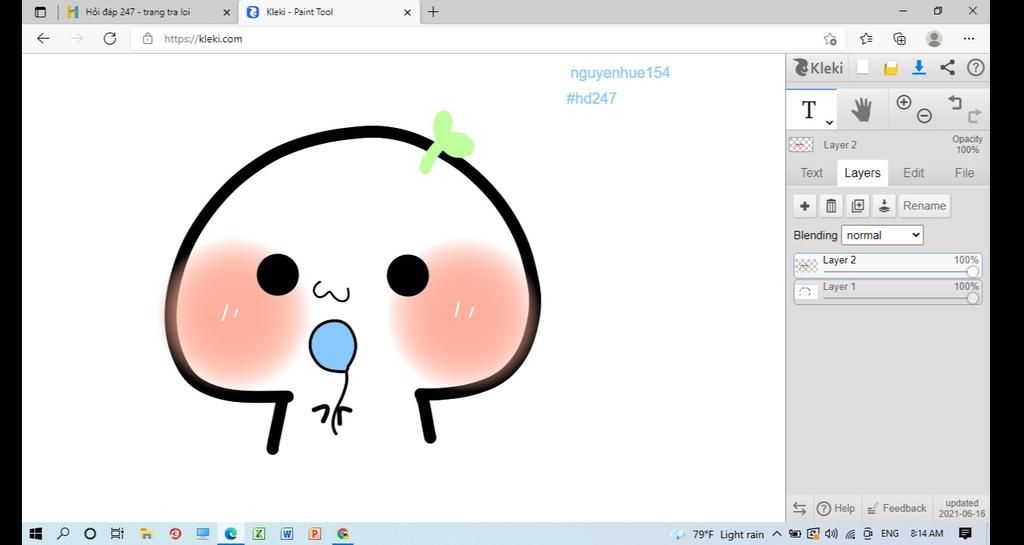Viewport: 1024px width, 545px height.
Task: Click the Kleki logo
Action: tap(818, 67)
